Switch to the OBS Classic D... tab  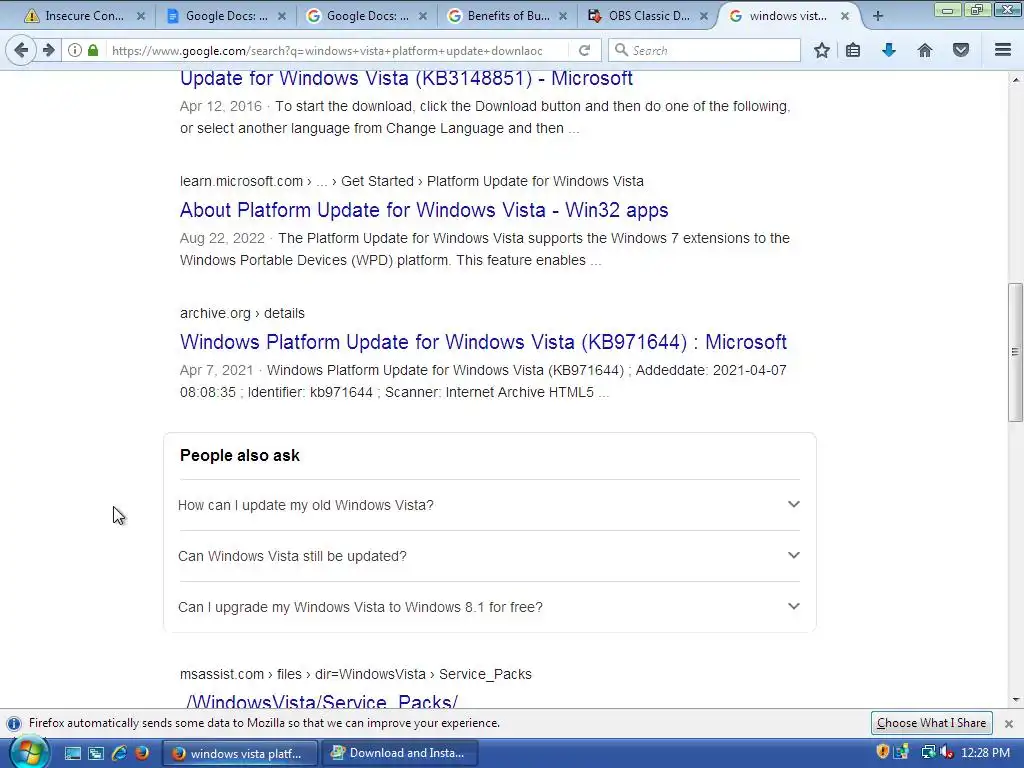coord(648,16)
